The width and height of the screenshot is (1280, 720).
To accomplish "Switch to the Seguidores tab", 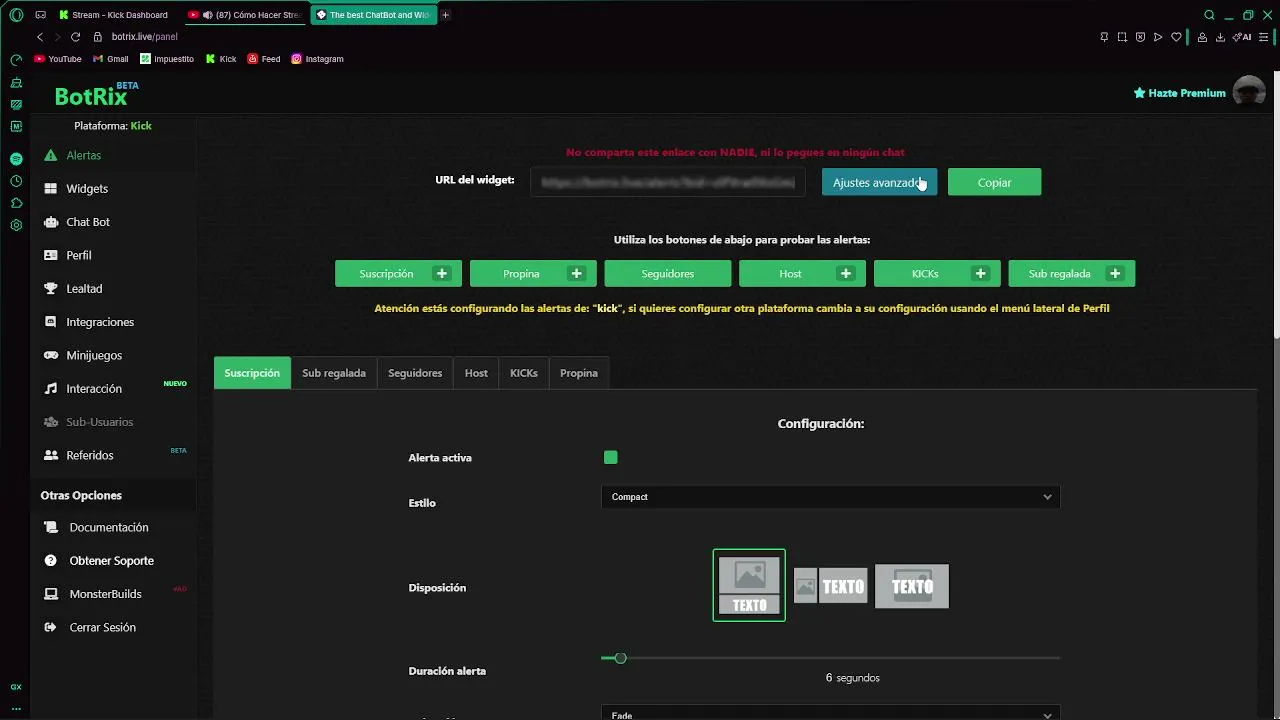I will [415, 373].
